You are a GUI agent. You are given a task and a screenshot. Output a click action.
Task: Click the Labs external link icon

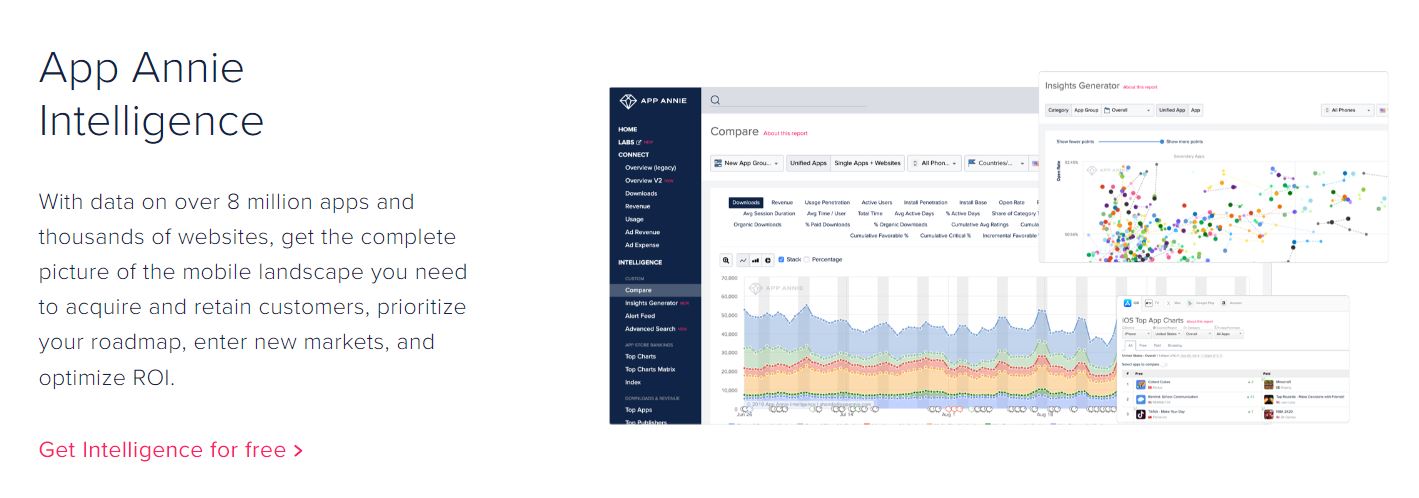[x=640, y=142]
